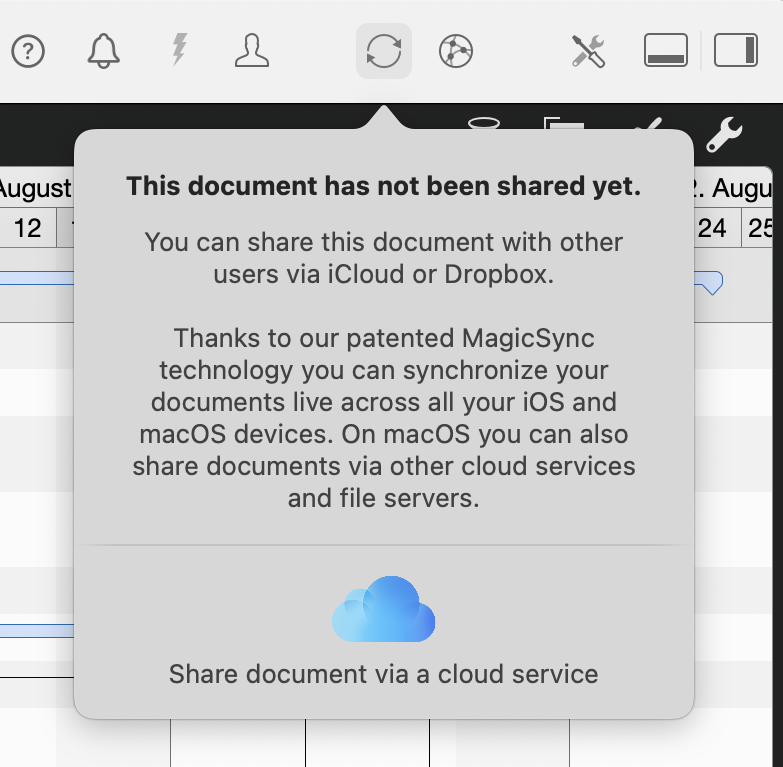Select day 12 in the timeline header

click(x=27, y=228)
